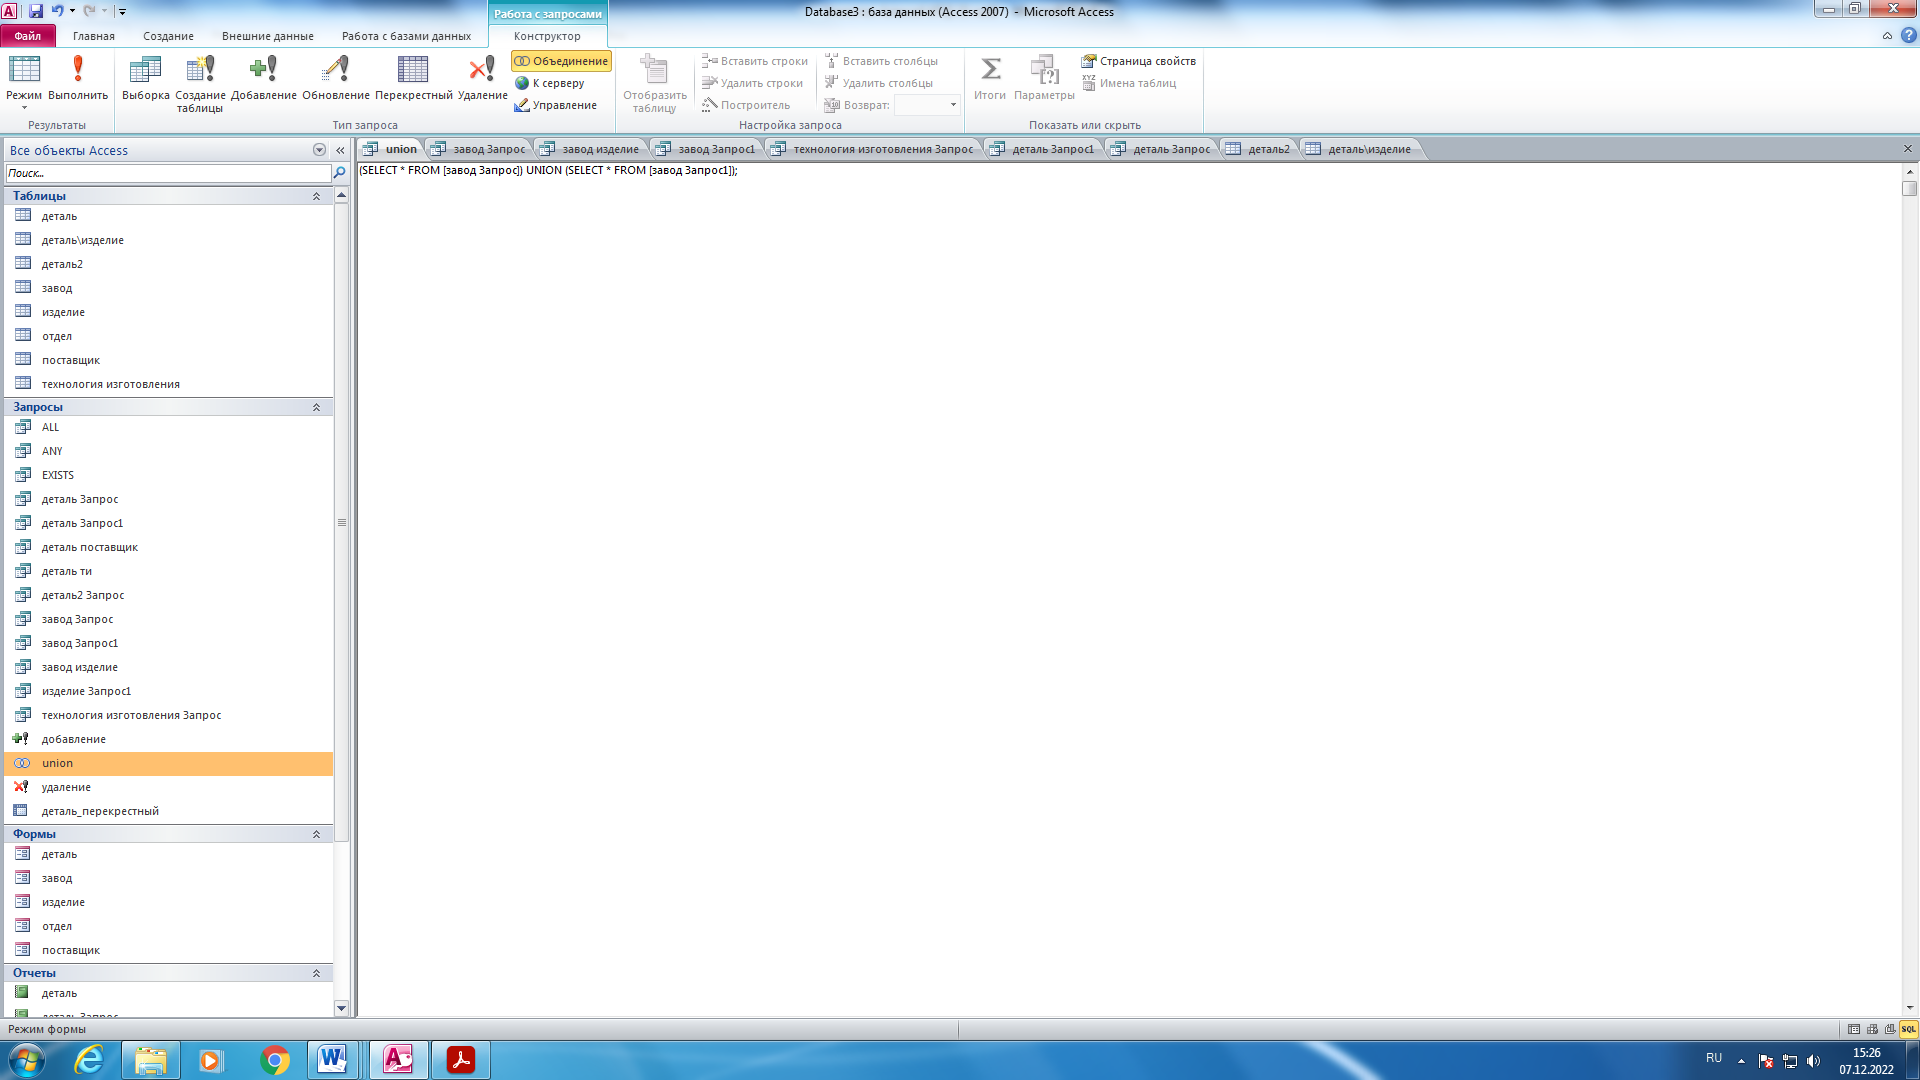The height and width of the screenshot is (1080, 1920).
Task: Open navigation pane category dropdown
Action: 319,150
